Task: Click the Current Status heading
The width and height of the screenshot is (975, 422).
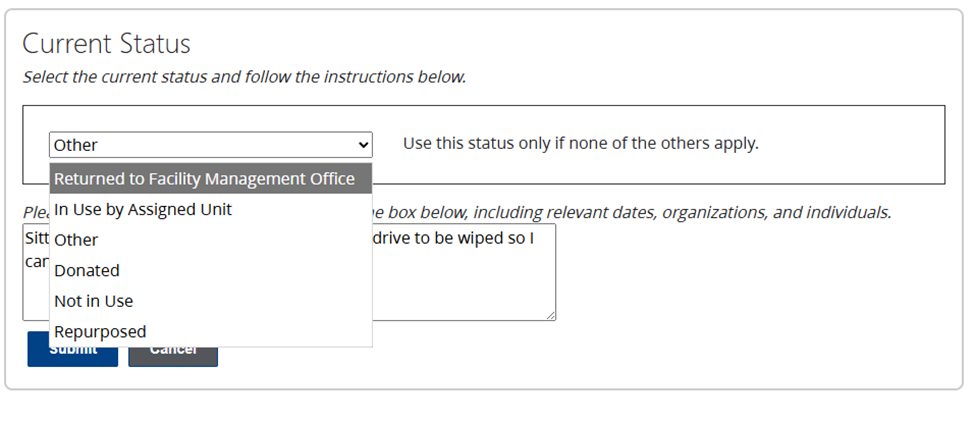Action: point(106,44)
